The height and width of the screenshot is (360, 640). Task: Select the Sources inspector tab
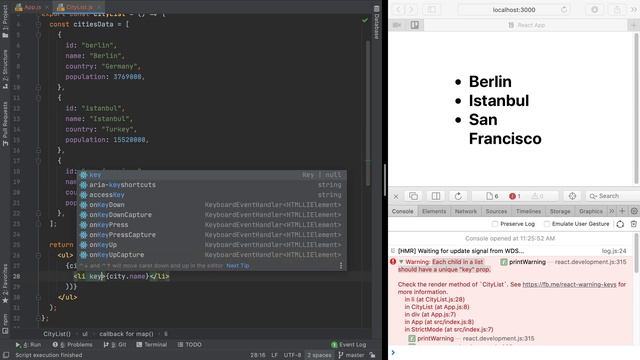coord(496,211)
